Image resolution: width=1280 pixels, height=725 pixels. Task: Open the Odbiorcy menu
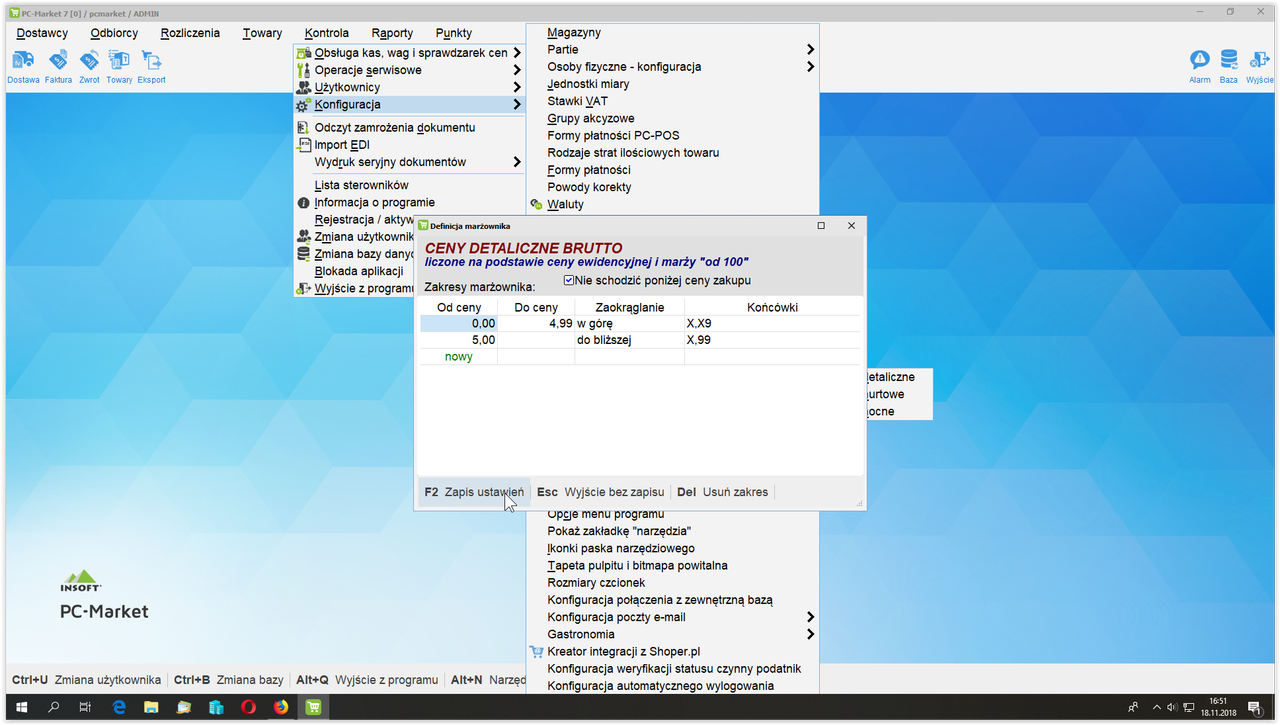114,33
